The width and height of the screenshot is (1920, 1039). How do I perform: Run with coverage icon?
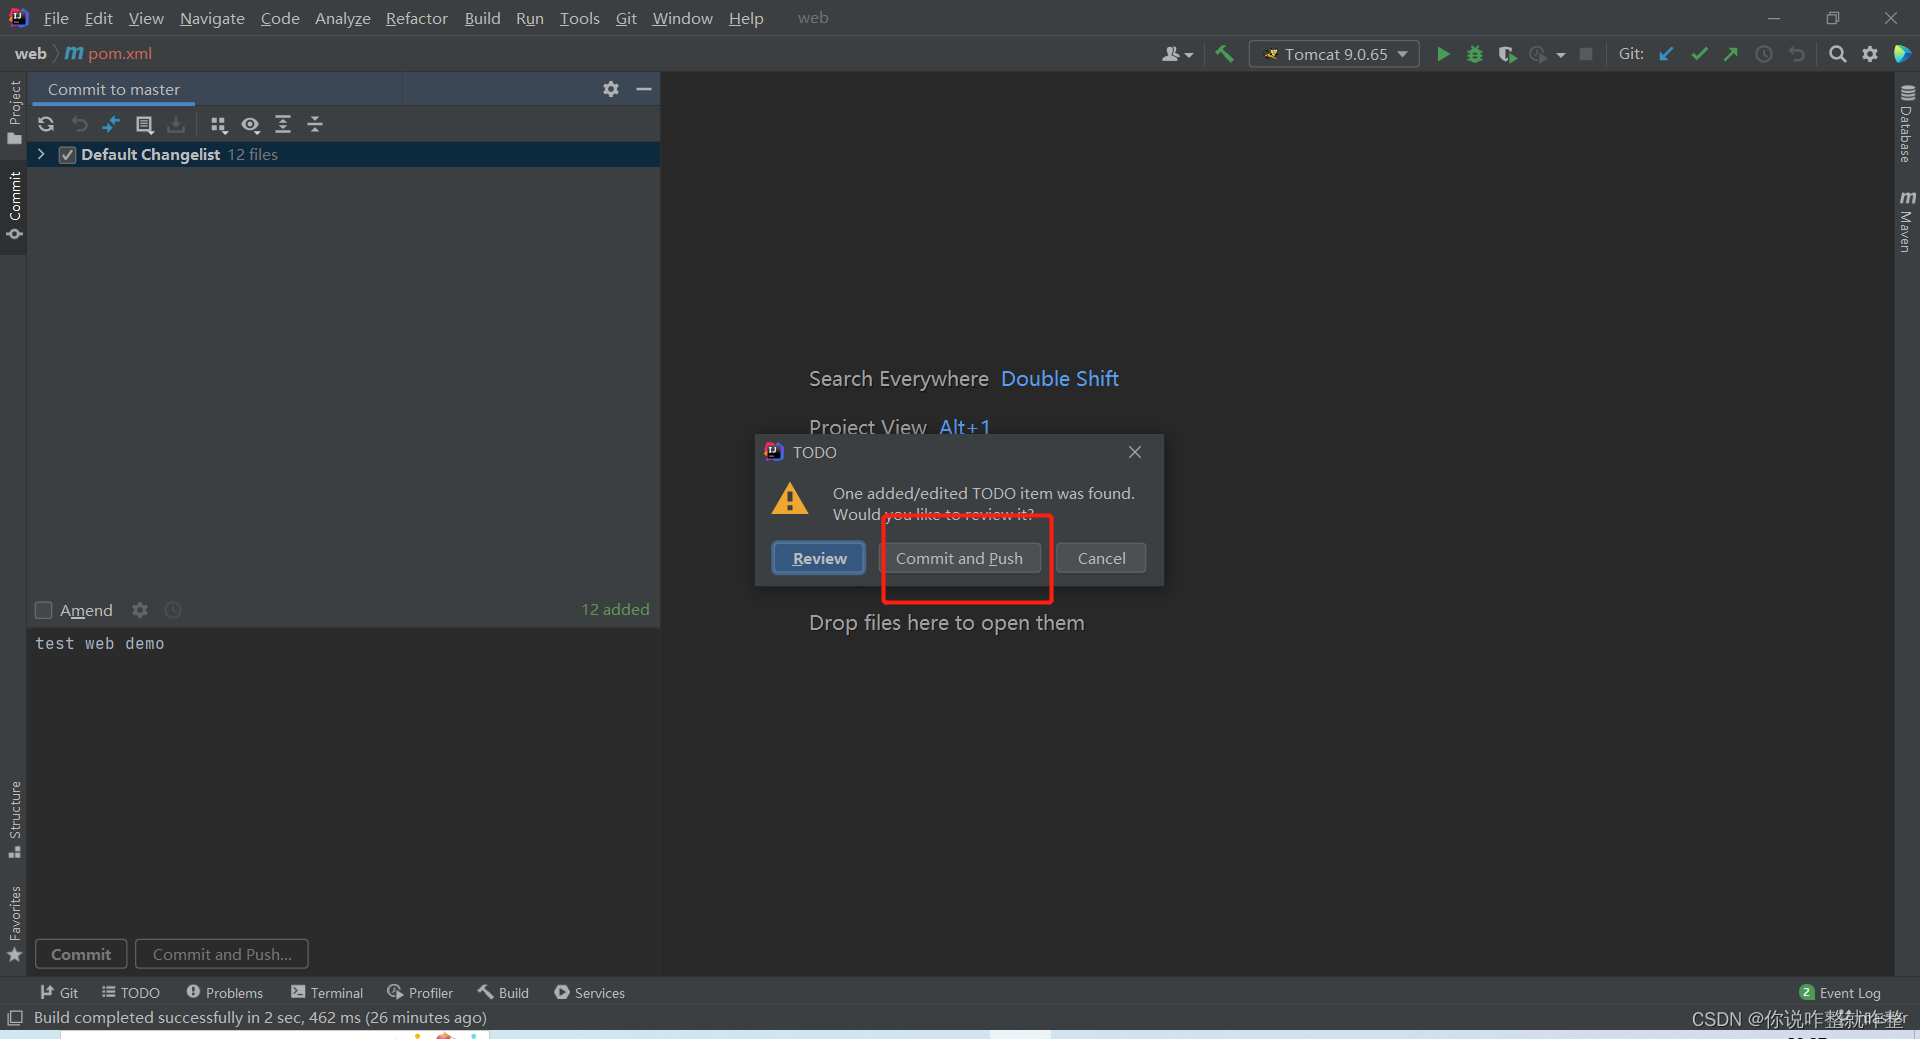click(x=1507, y=54)
